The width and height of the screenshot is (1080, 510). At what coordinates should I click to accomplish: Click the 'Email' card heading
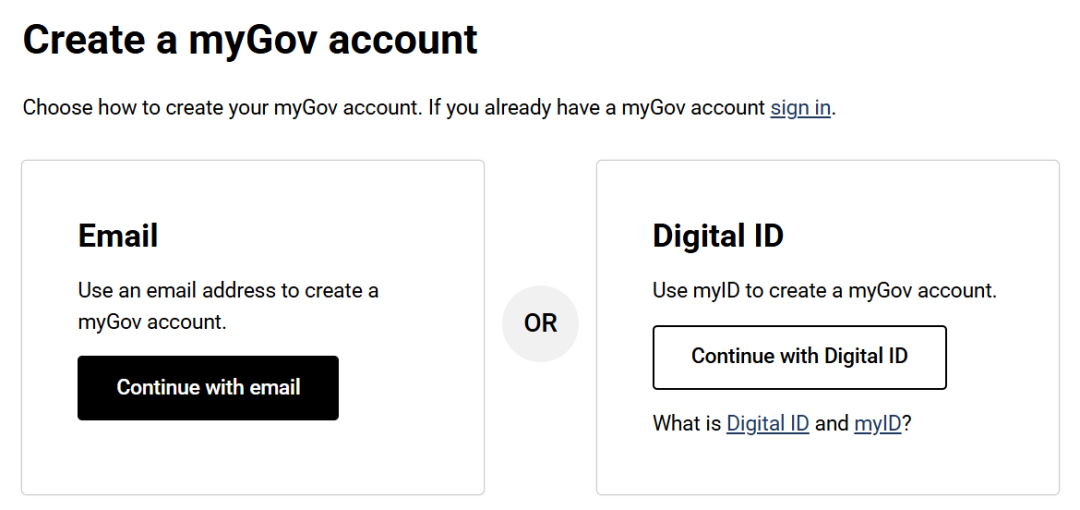pyautogui.click(x=118, y=236)
